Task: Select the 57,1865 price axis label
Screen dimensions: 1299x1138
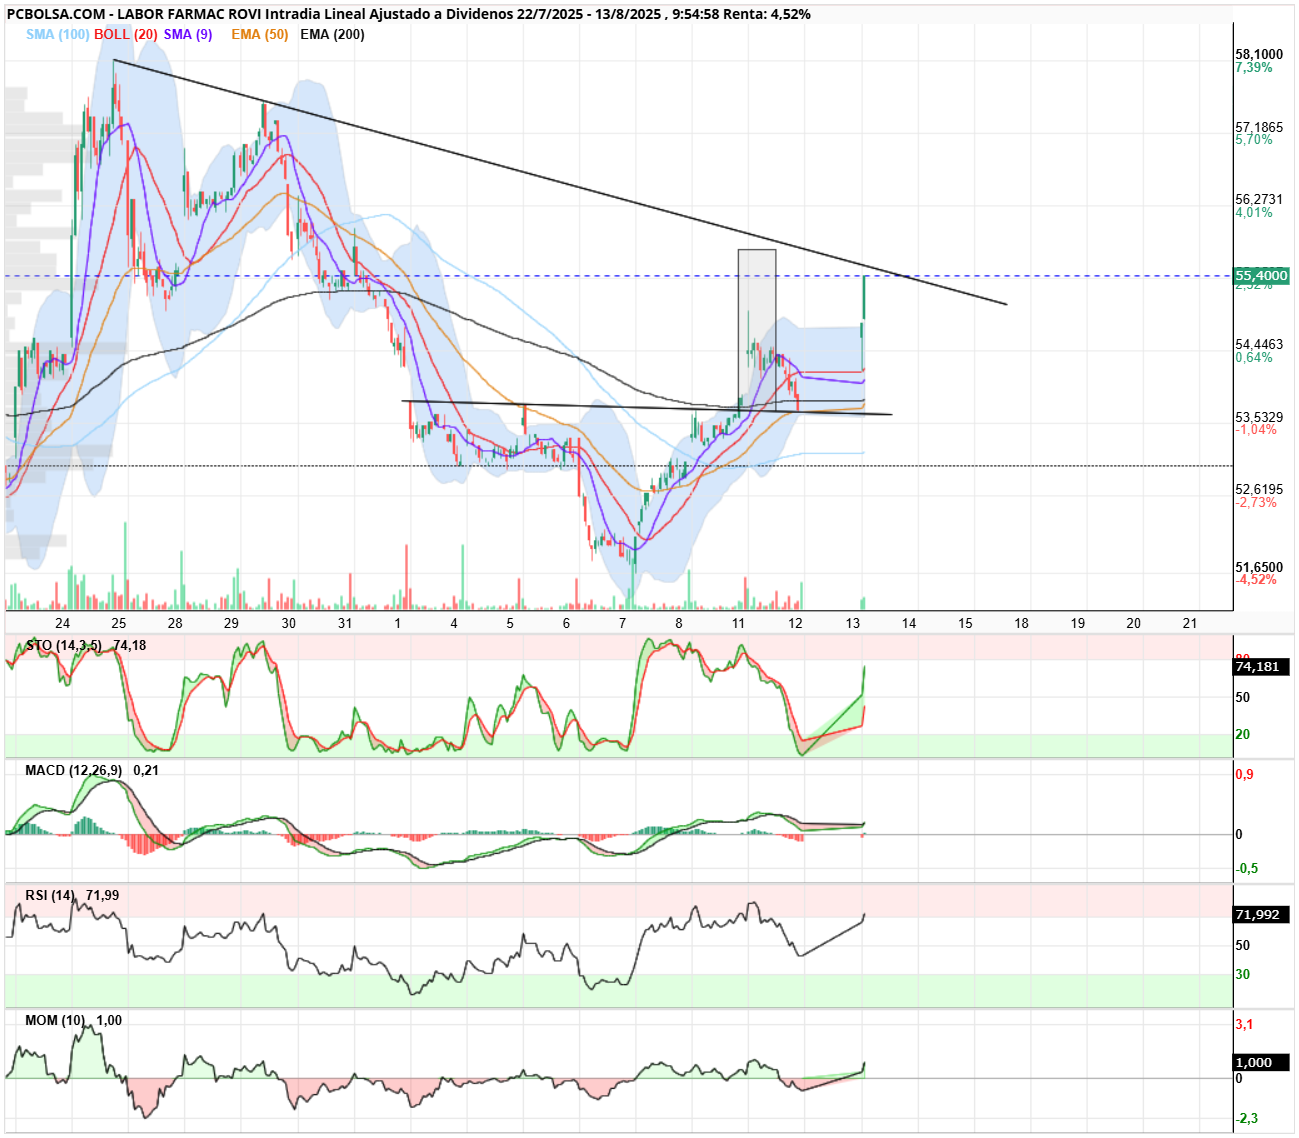Action: (x=1259, y=127)
